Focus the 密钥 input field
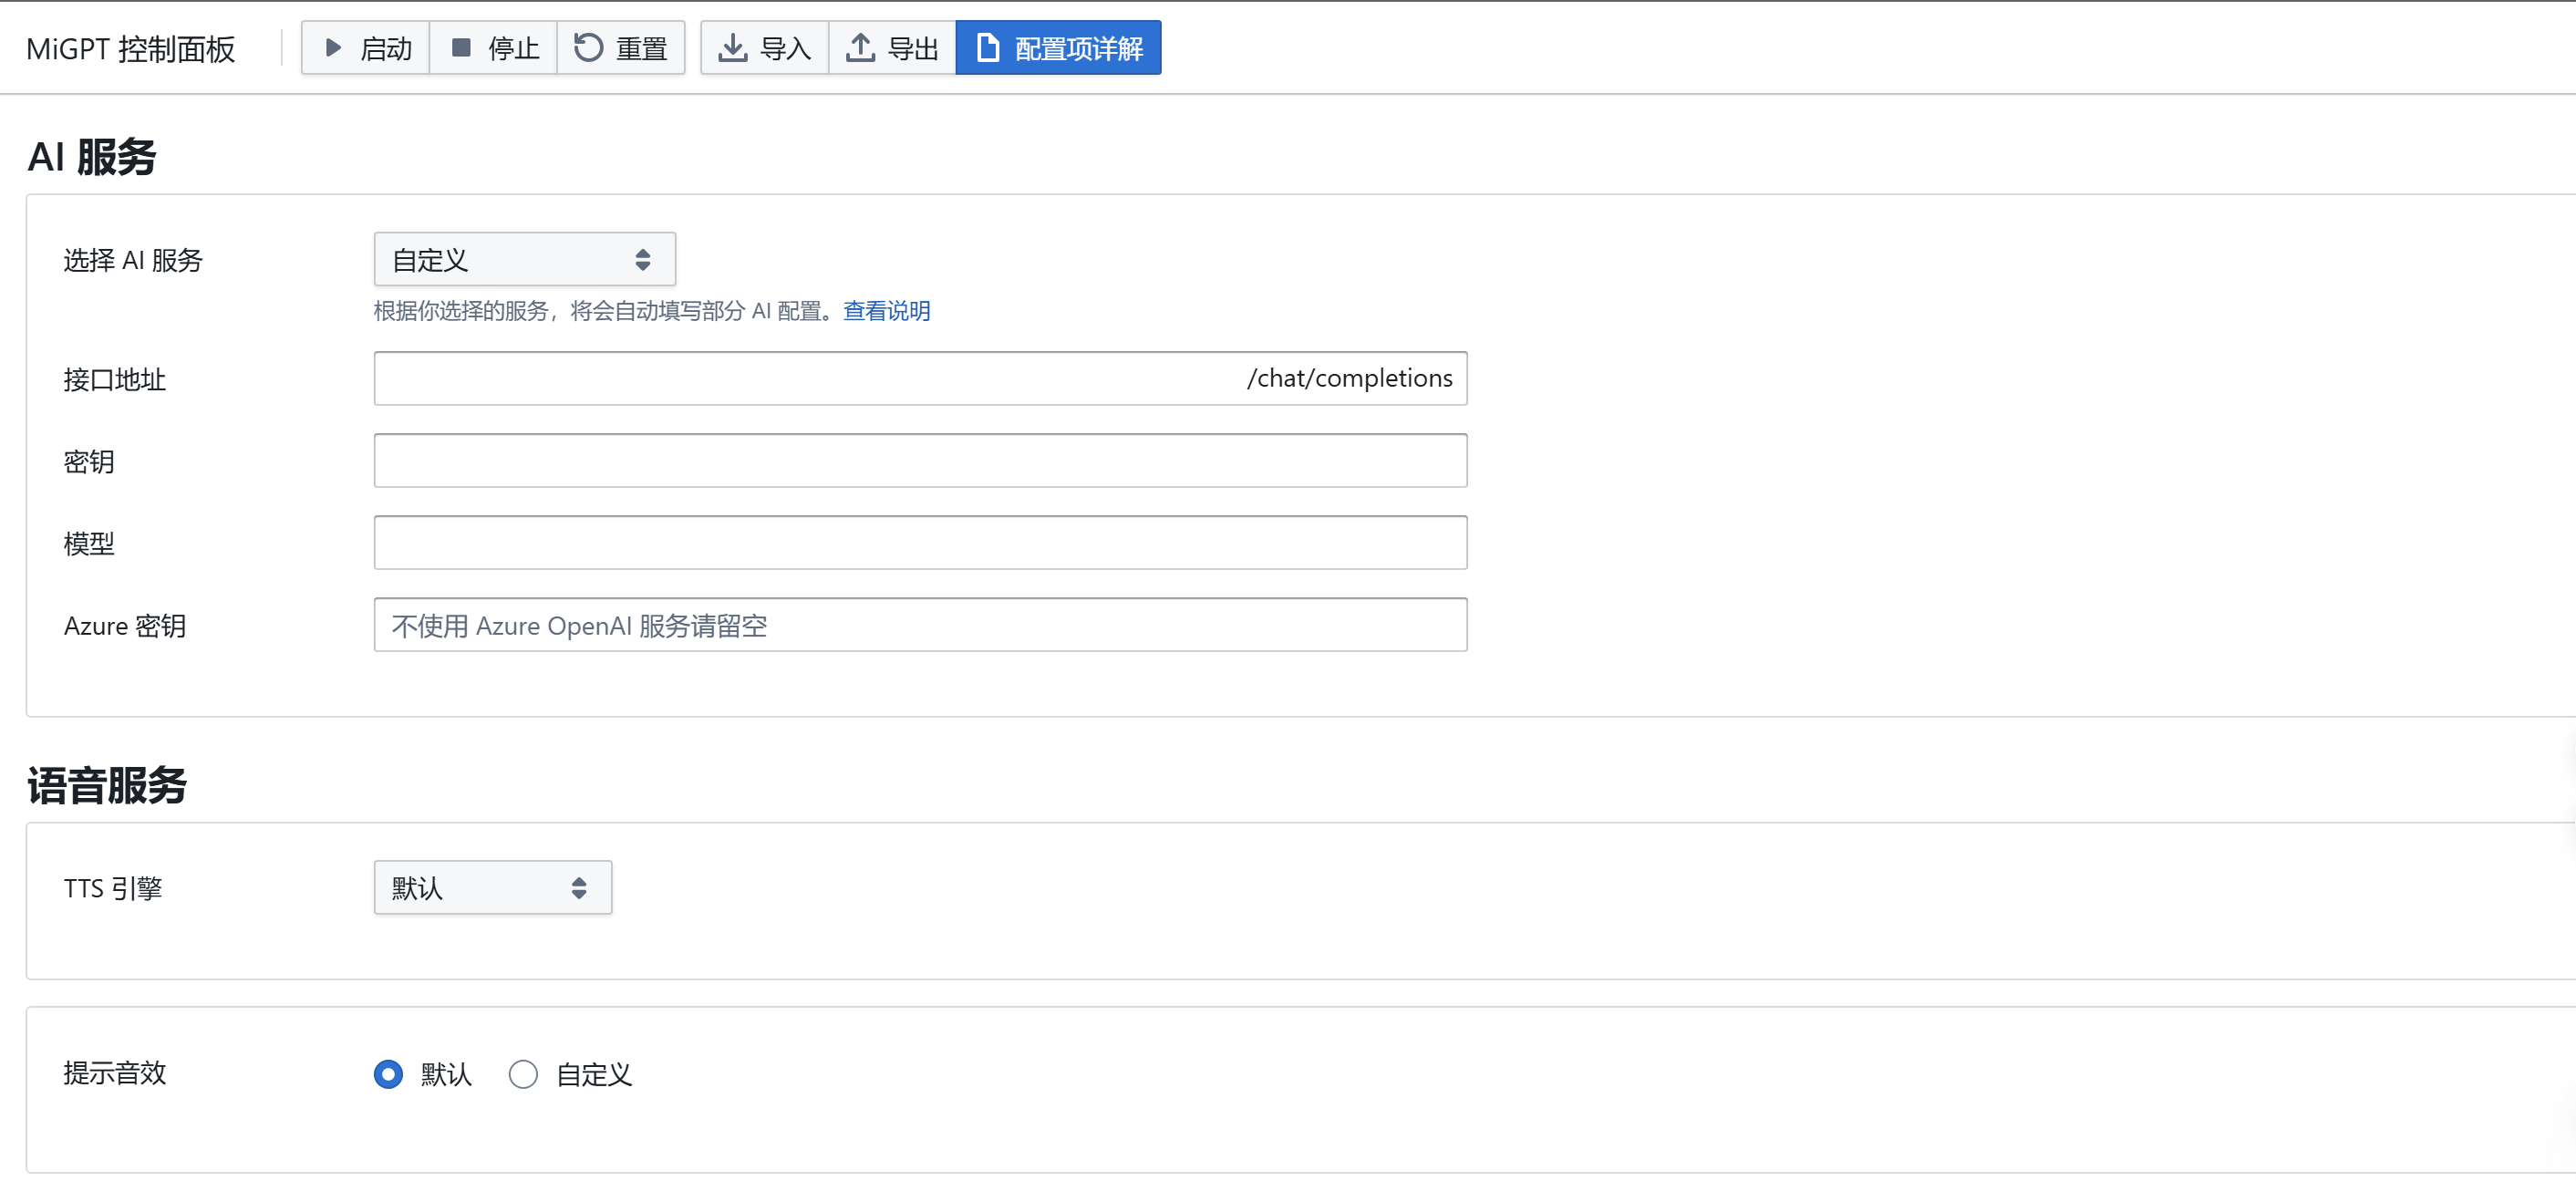 pyautogui.click(x=920, y=460)
